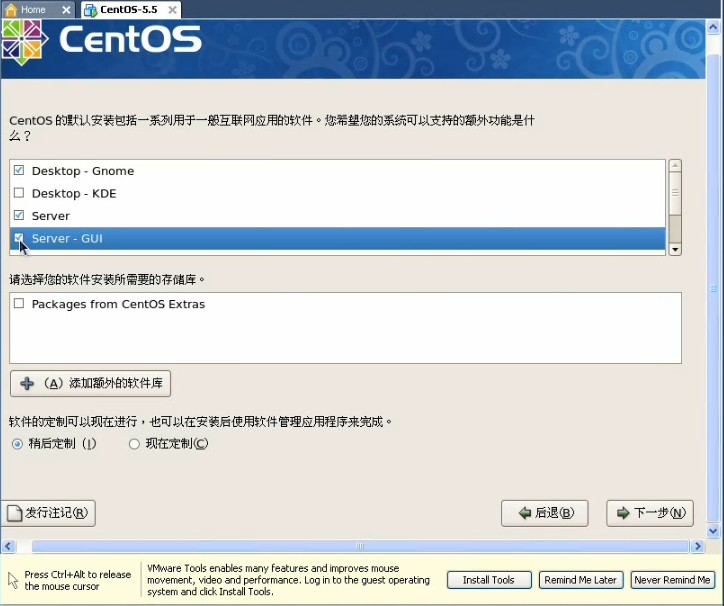This screenshot has height=606, width=724.
Task: Click the package list scrollbar thumb
Action: [x=675, y=193]
